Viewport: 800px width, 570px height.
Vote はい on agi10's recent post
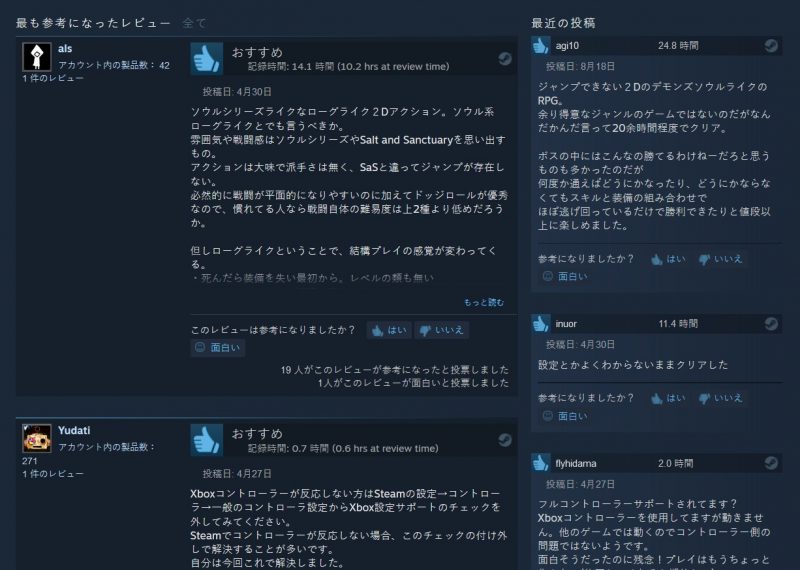(x=668, y=259)
